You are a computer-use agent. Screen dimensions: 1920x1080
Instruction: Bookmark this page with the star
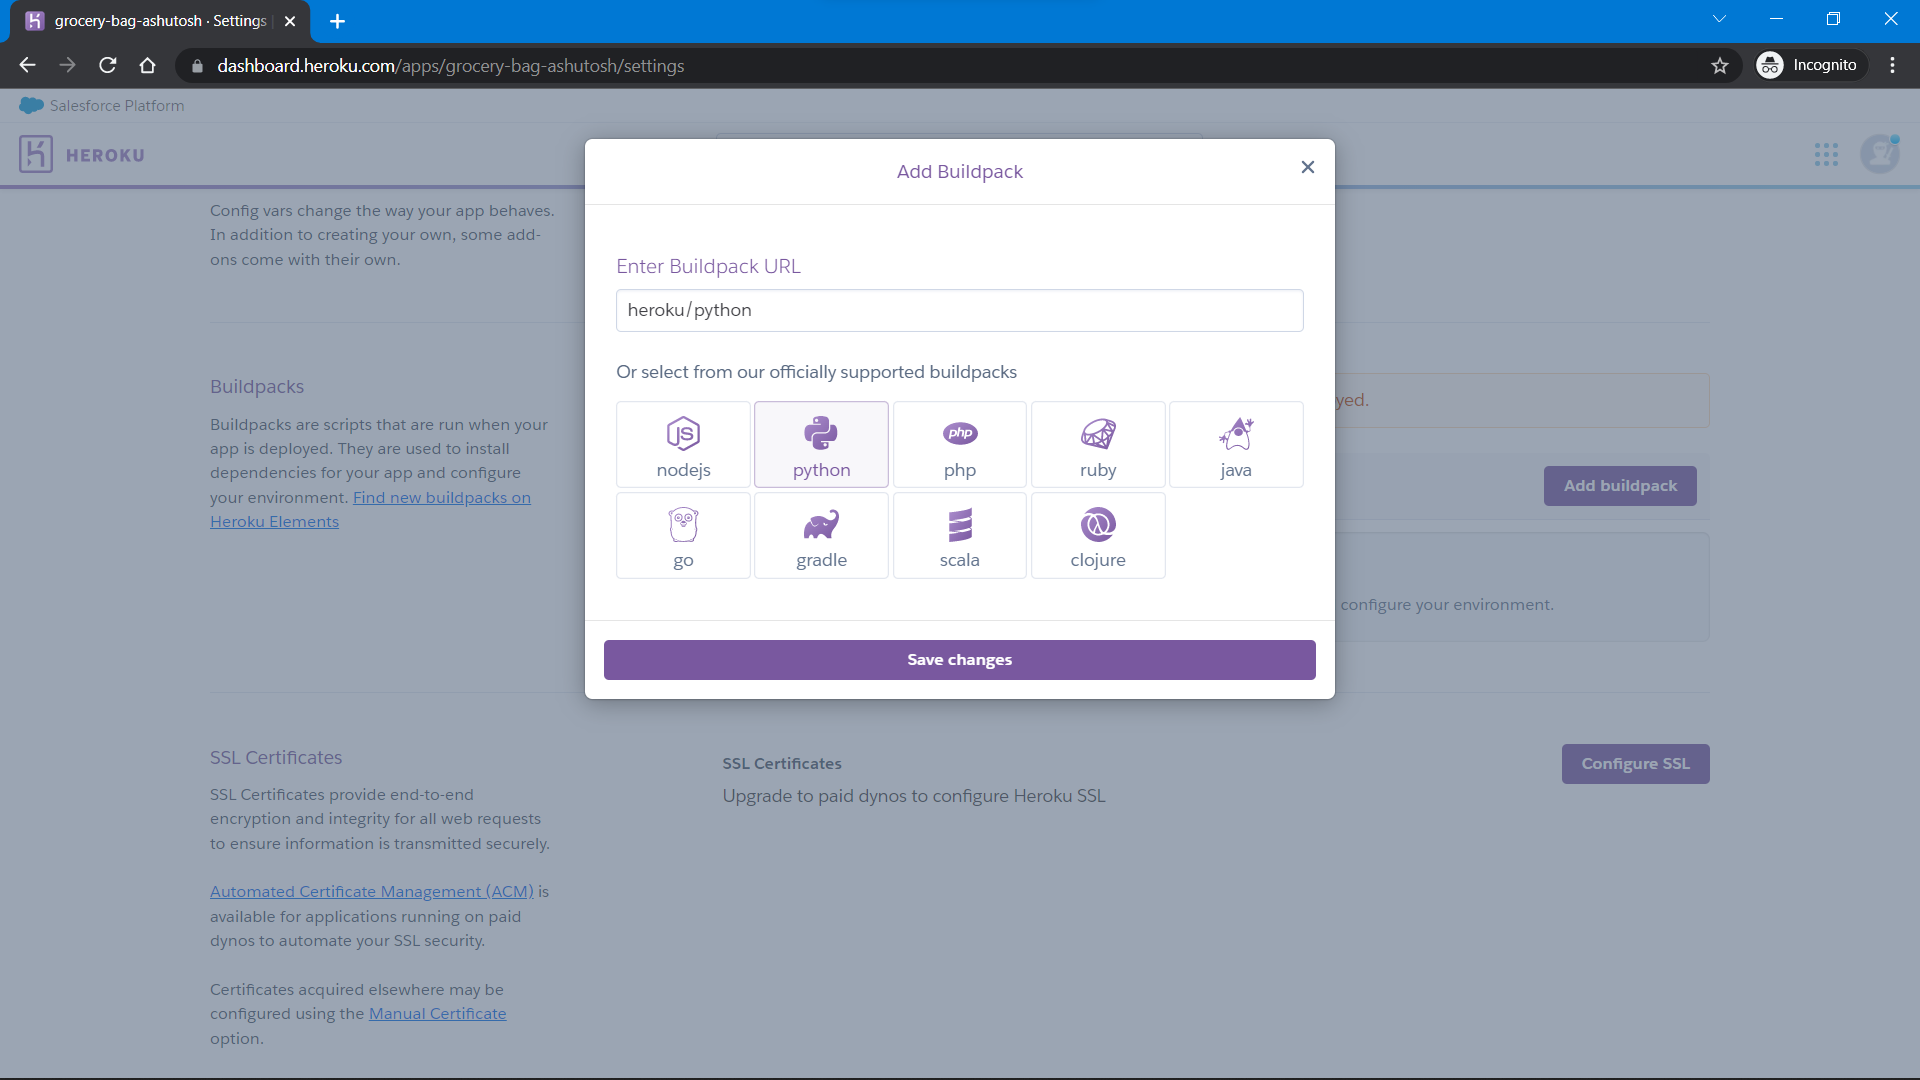1719,65
